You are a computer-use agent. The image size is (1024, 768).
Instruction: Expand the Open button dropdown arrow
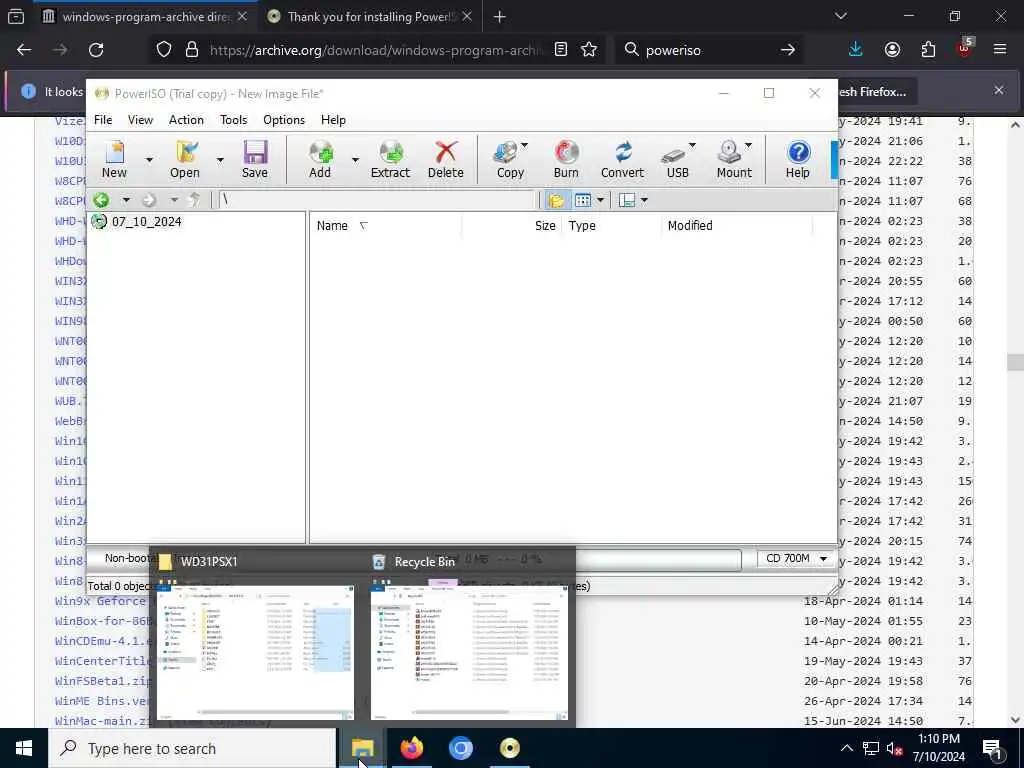point(220,159)
